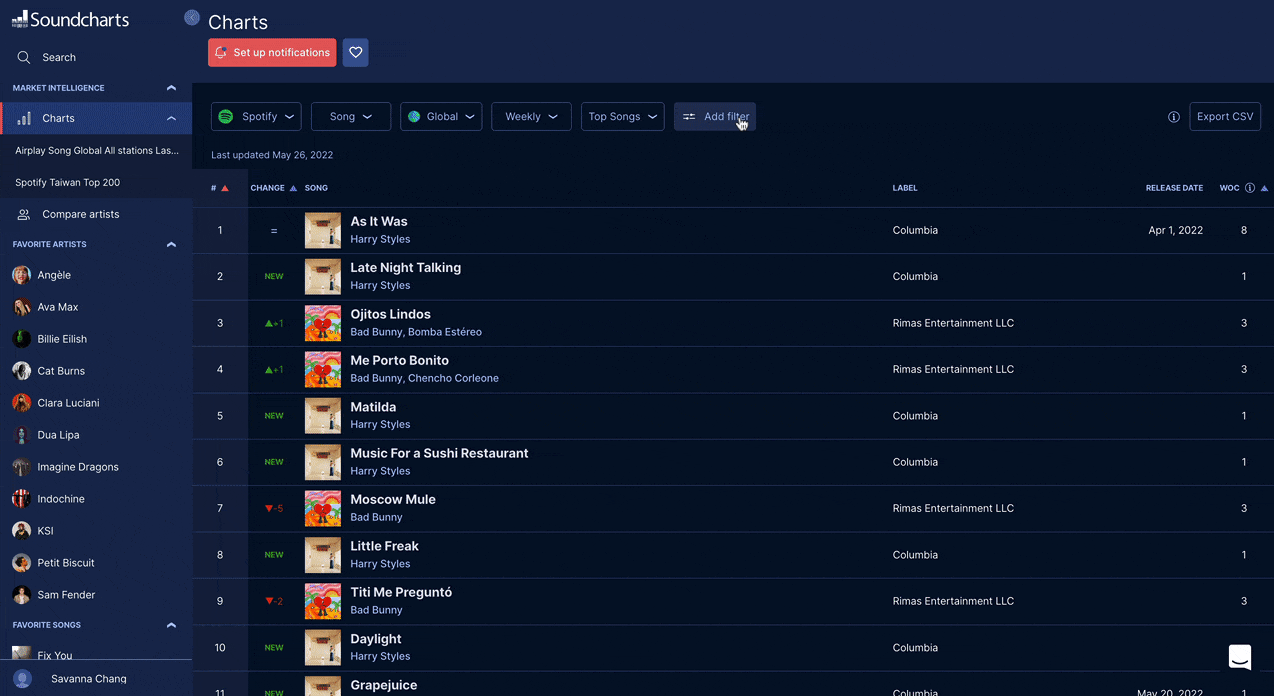Click the chart info icon near Export

click(1174, 117)
